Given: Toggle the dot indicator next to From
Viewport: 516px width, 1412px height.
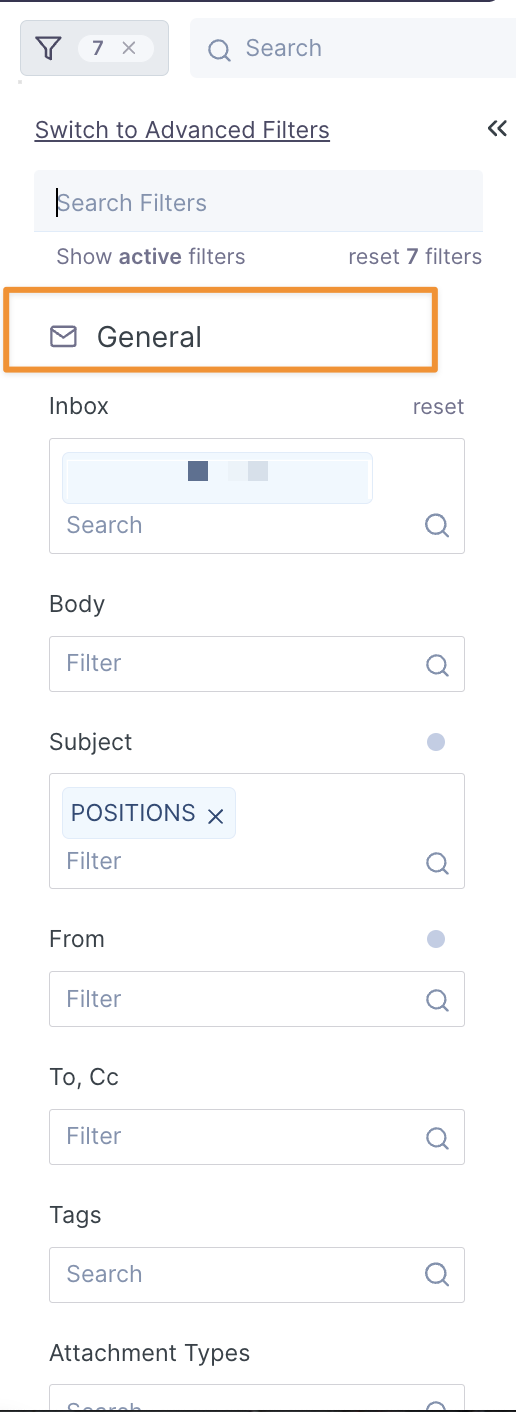Looking at the screenshot, I should coord(435,939).
